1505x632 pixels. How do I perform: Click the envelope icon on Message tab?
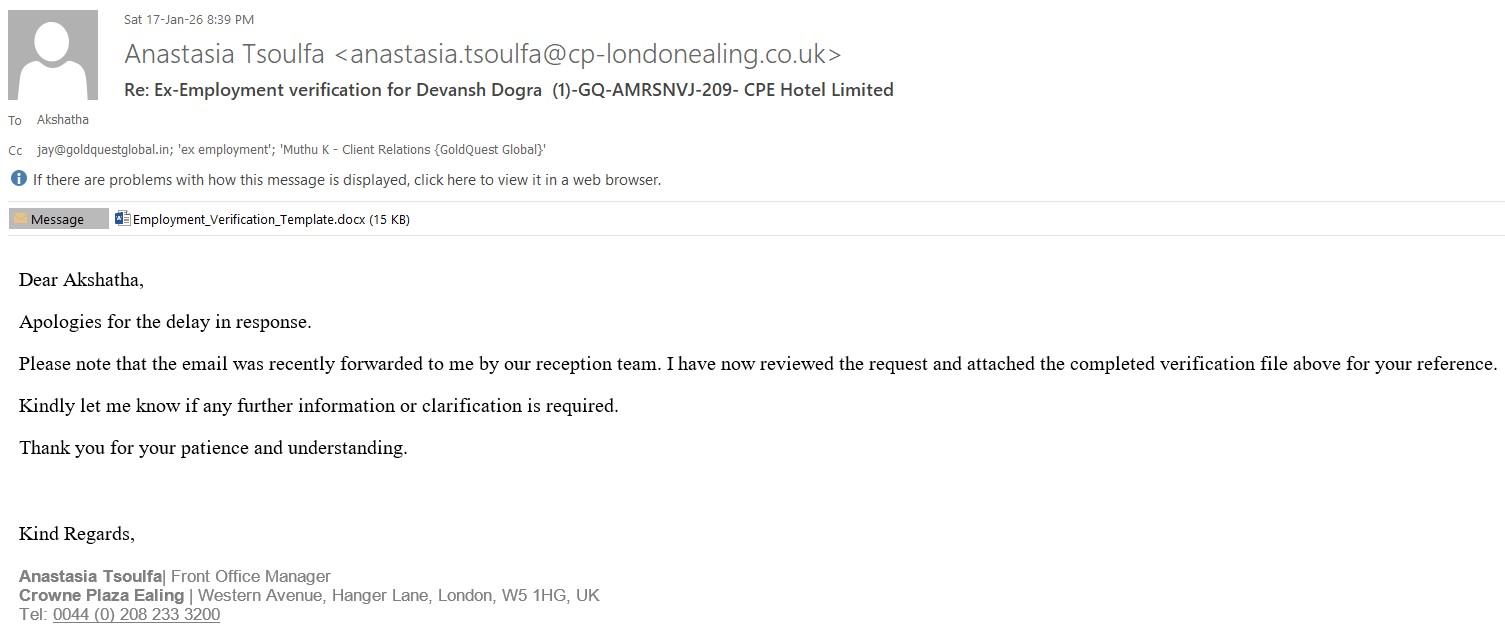click(x=19, y=219)
